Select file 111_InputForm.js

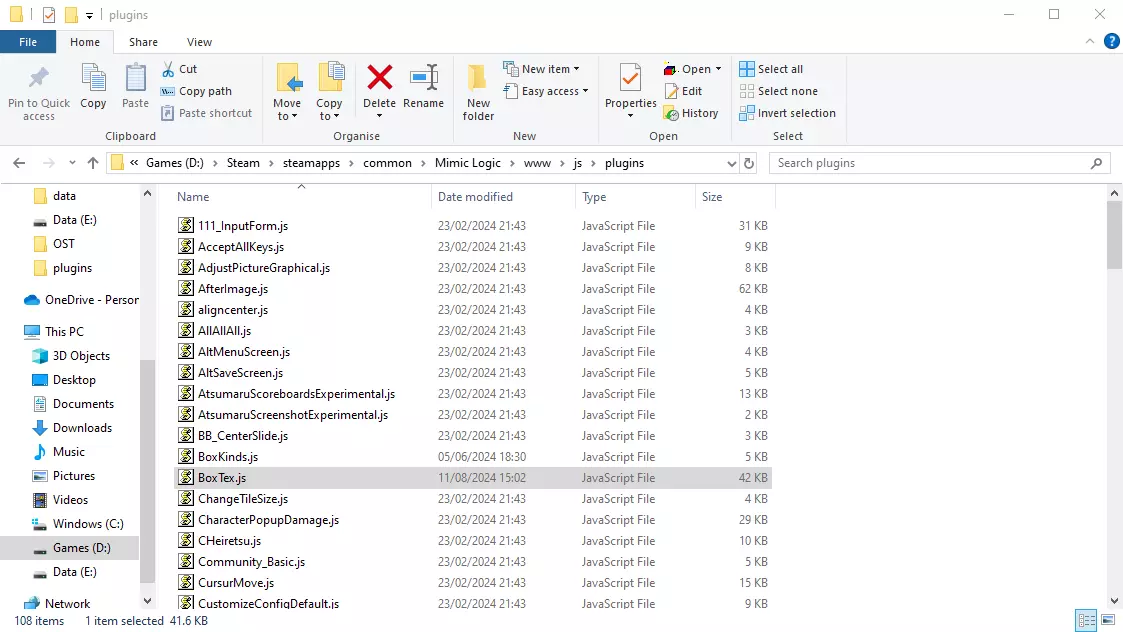click(x=473, y=226)
